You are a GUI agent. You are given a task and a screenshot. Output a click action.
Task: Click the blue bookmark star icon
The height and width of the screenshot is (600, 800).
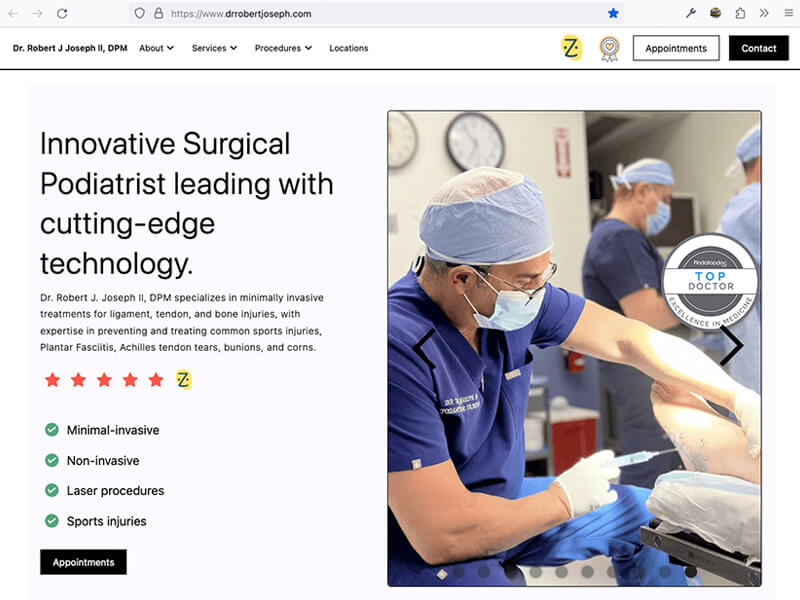(613, 14)
